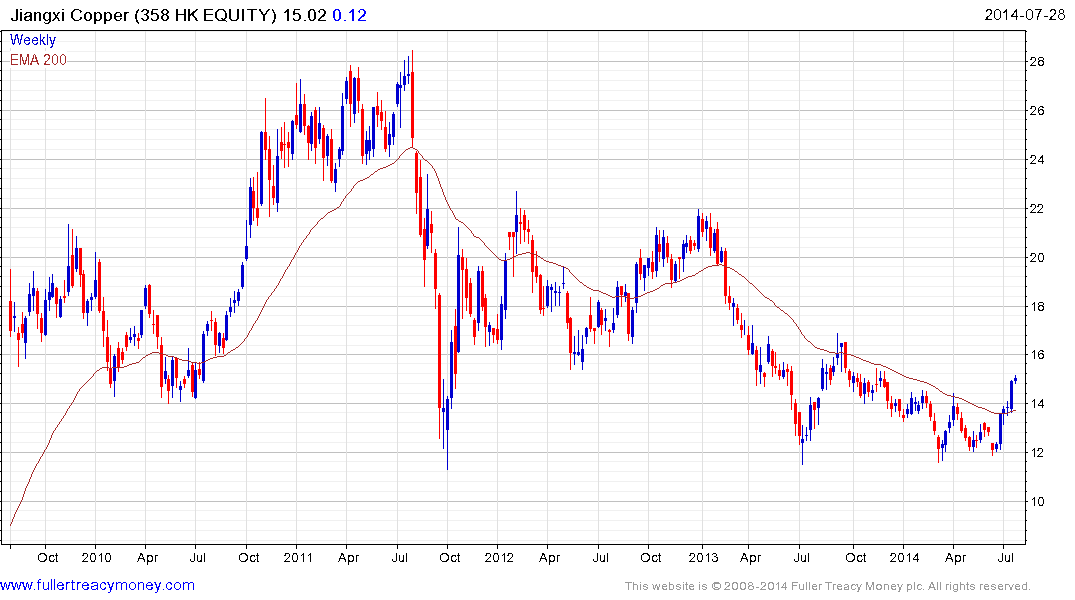Screen dimensions: 1075x600
Task: Click the 18 price axis label
Action: click(x=1037, y=307)
